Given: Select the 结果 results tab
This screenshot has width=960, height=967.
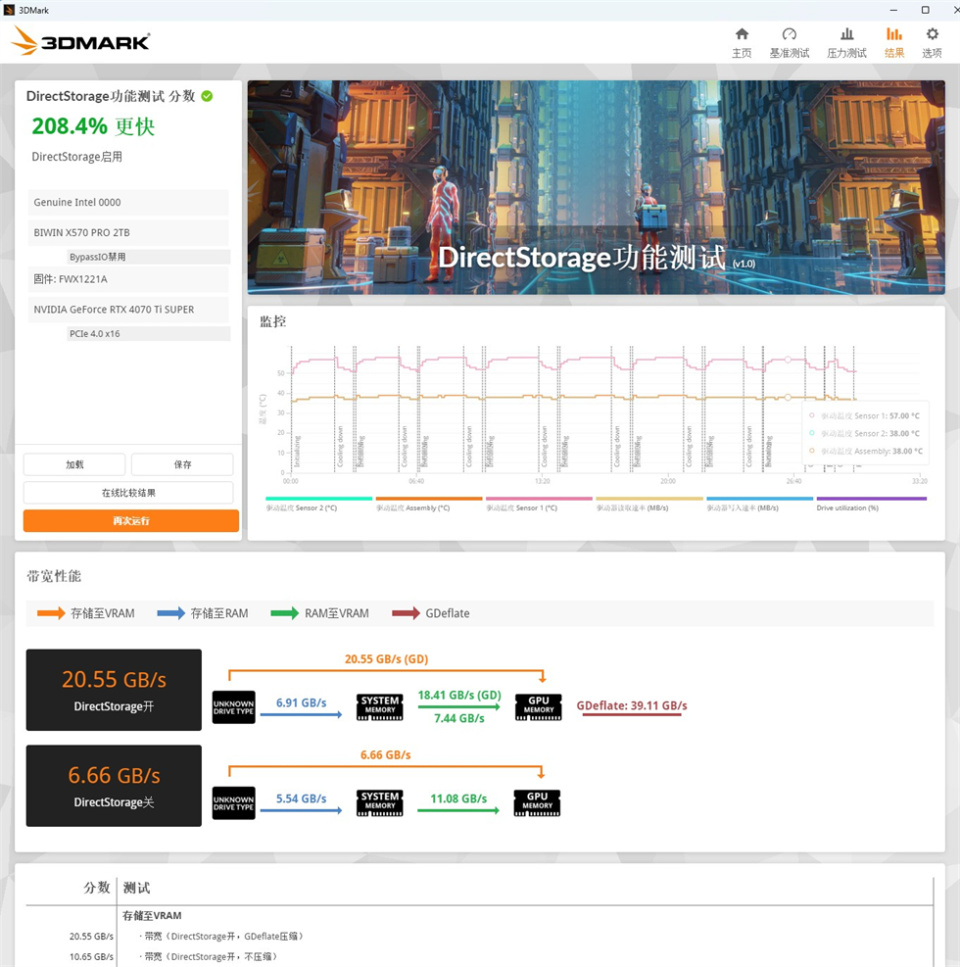Looking at the screenshot, I should pos(894,43).
